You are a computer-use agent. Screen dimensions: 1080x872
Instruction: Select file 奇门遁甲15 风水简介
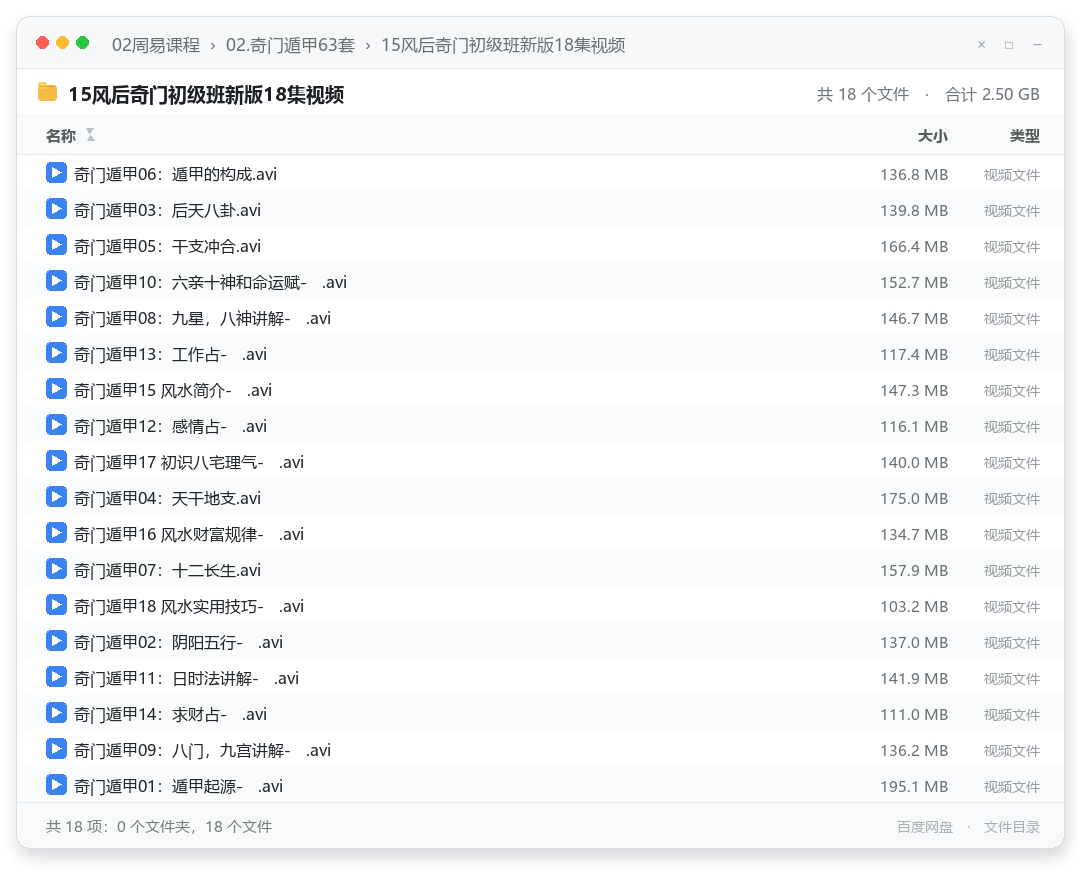tap(540, 389)
